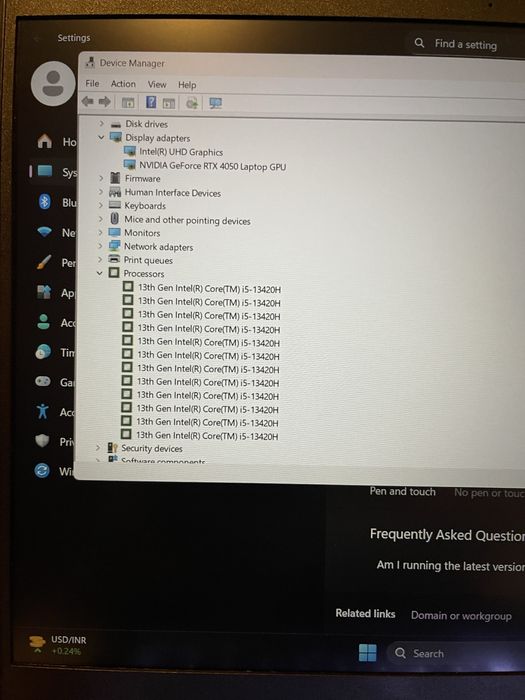Collapse the Display adapters node
The width and height of the screenshot is (525, 700).
click(x=101, y=137)
